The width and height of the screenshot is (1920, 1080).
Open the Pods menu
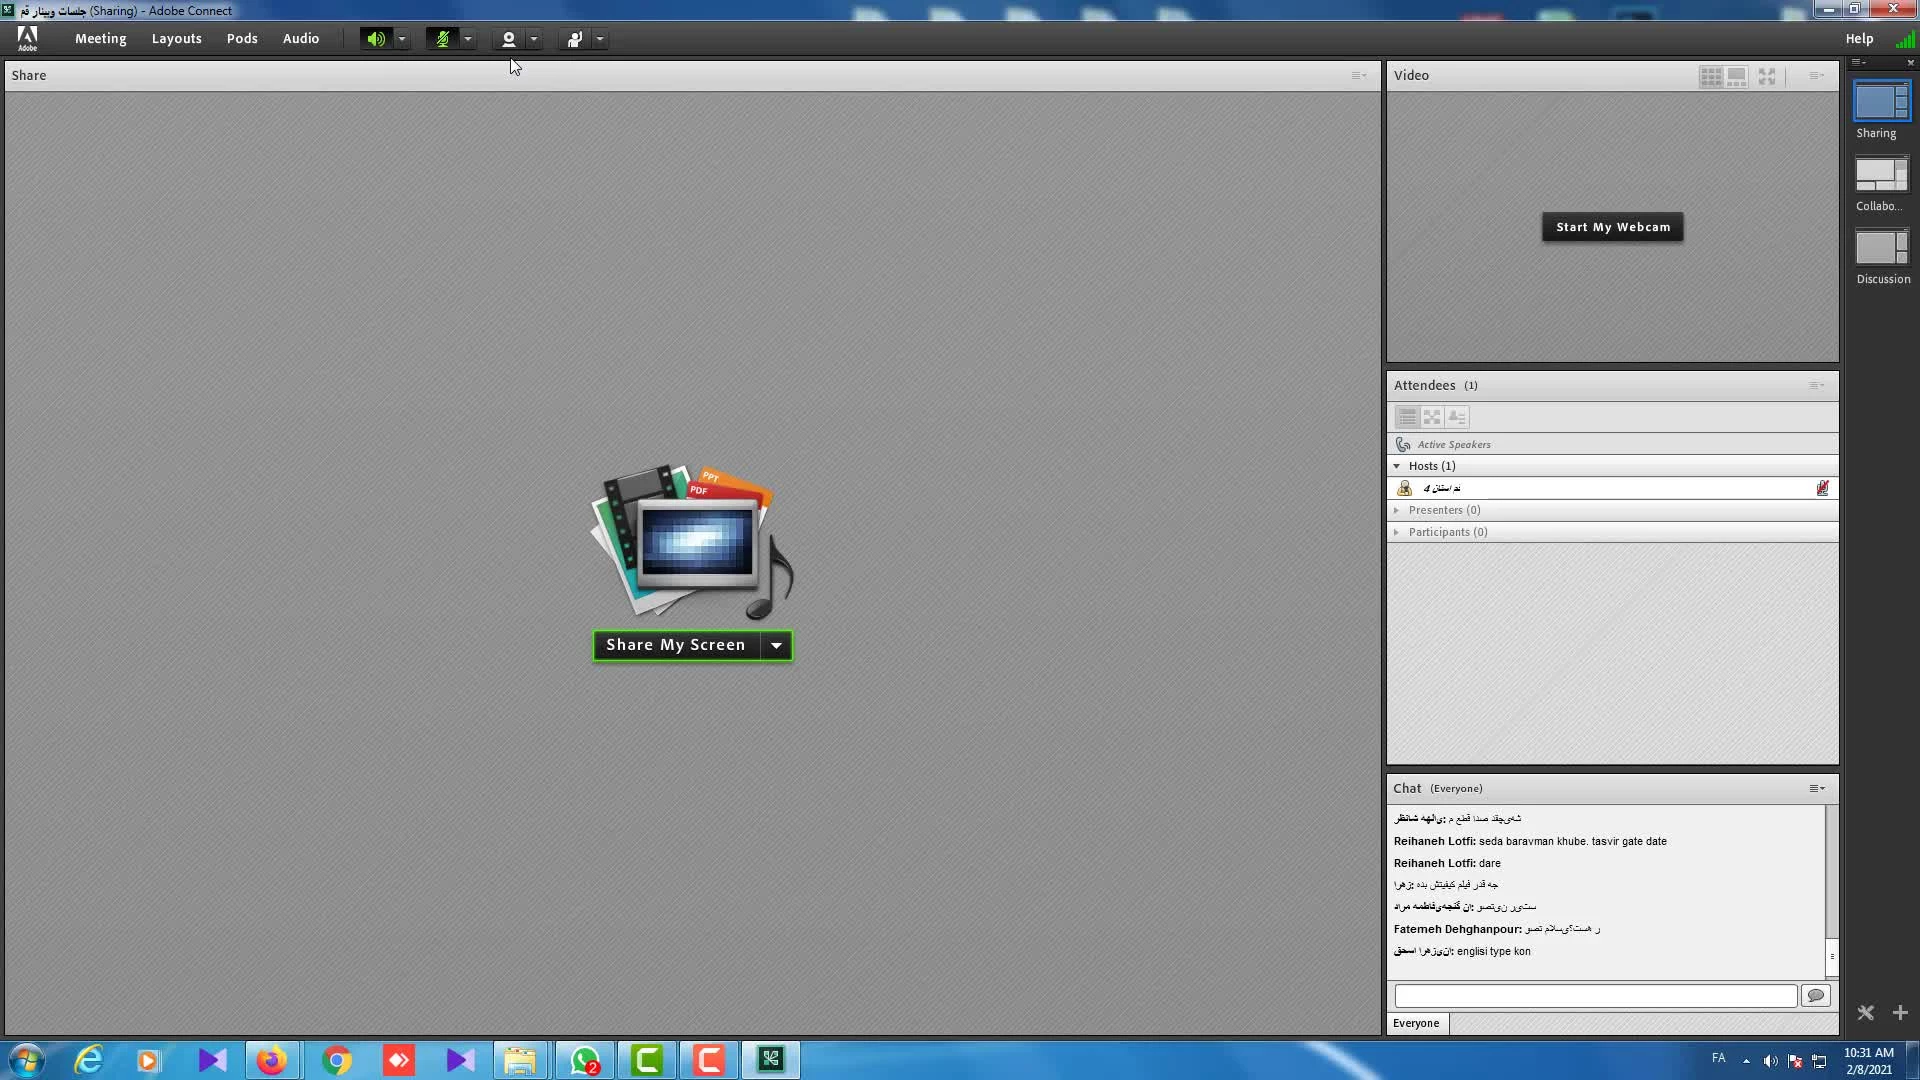coord(242,38)
